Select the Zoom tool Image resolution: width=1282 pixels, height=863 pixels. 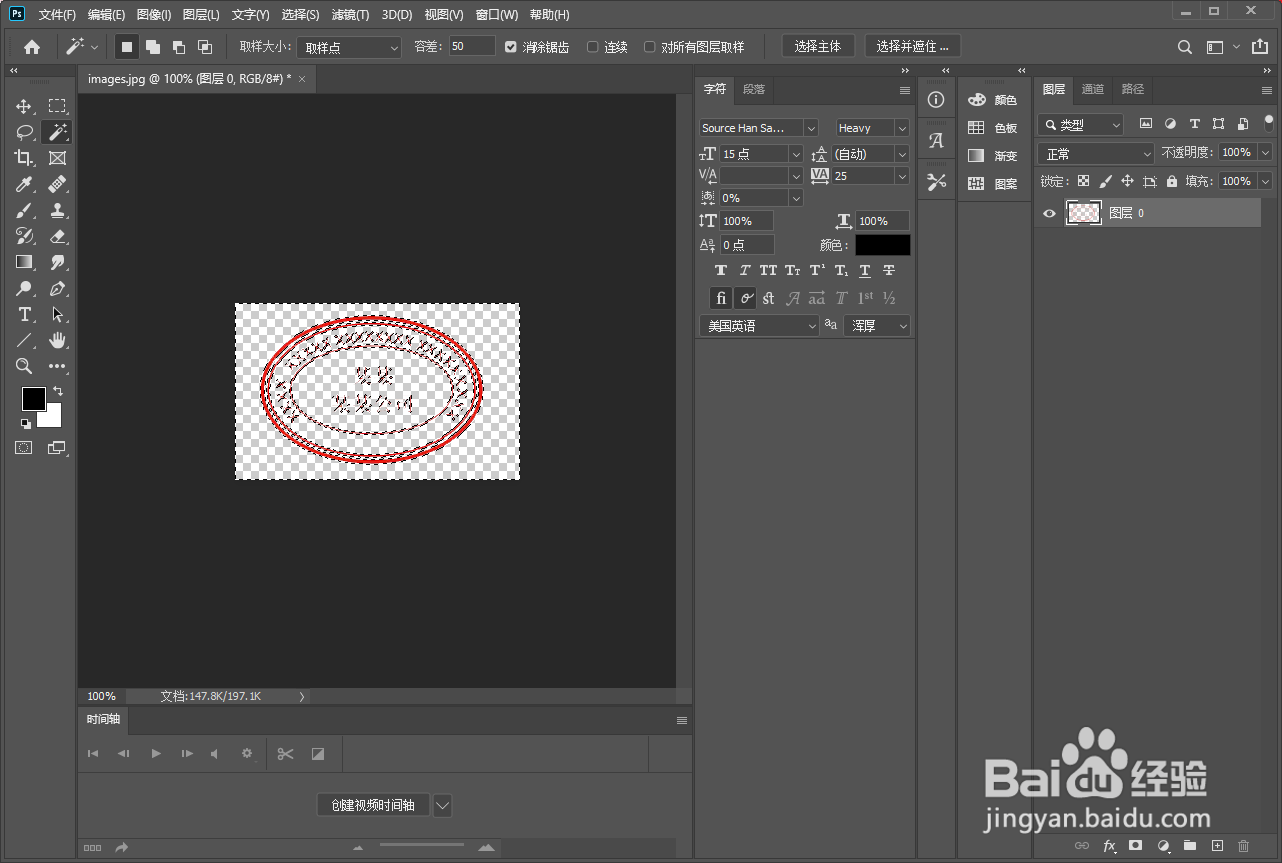(x=24, y=366)
